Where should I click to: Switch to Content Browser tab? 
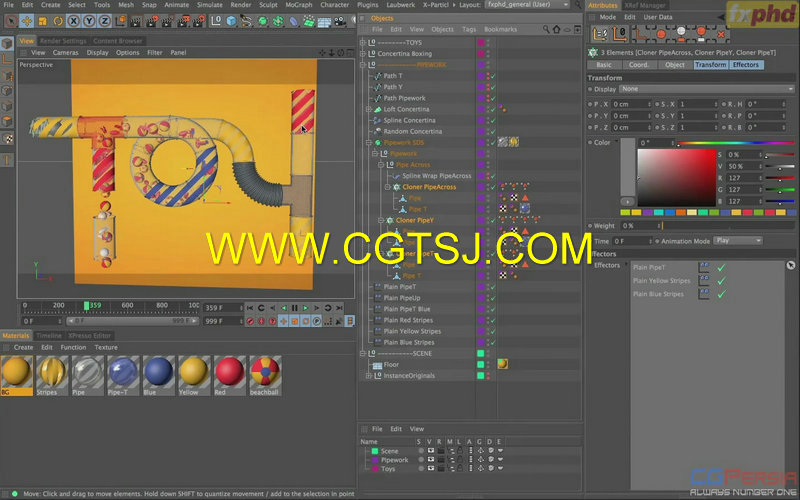point(118,41)
